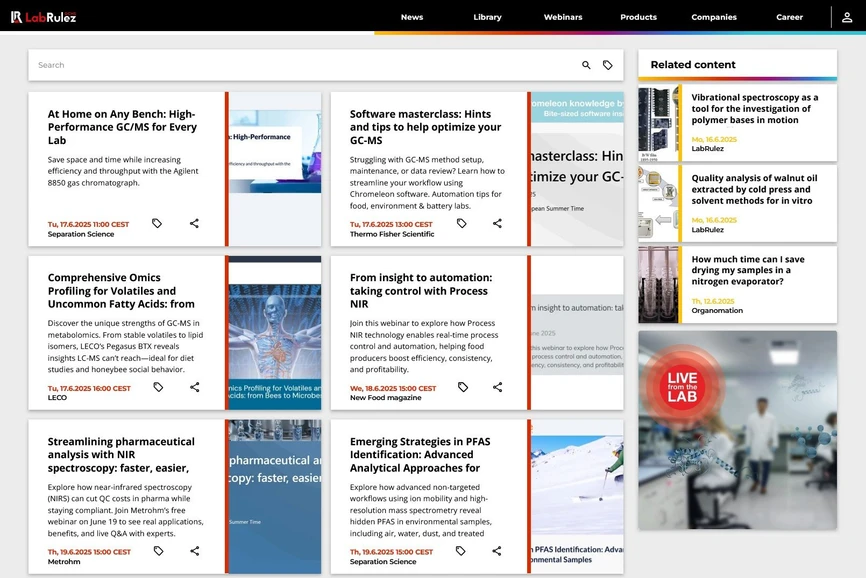866x578 pixels.
Task: Open the Library menu
Action: click(x=488, y=17)
